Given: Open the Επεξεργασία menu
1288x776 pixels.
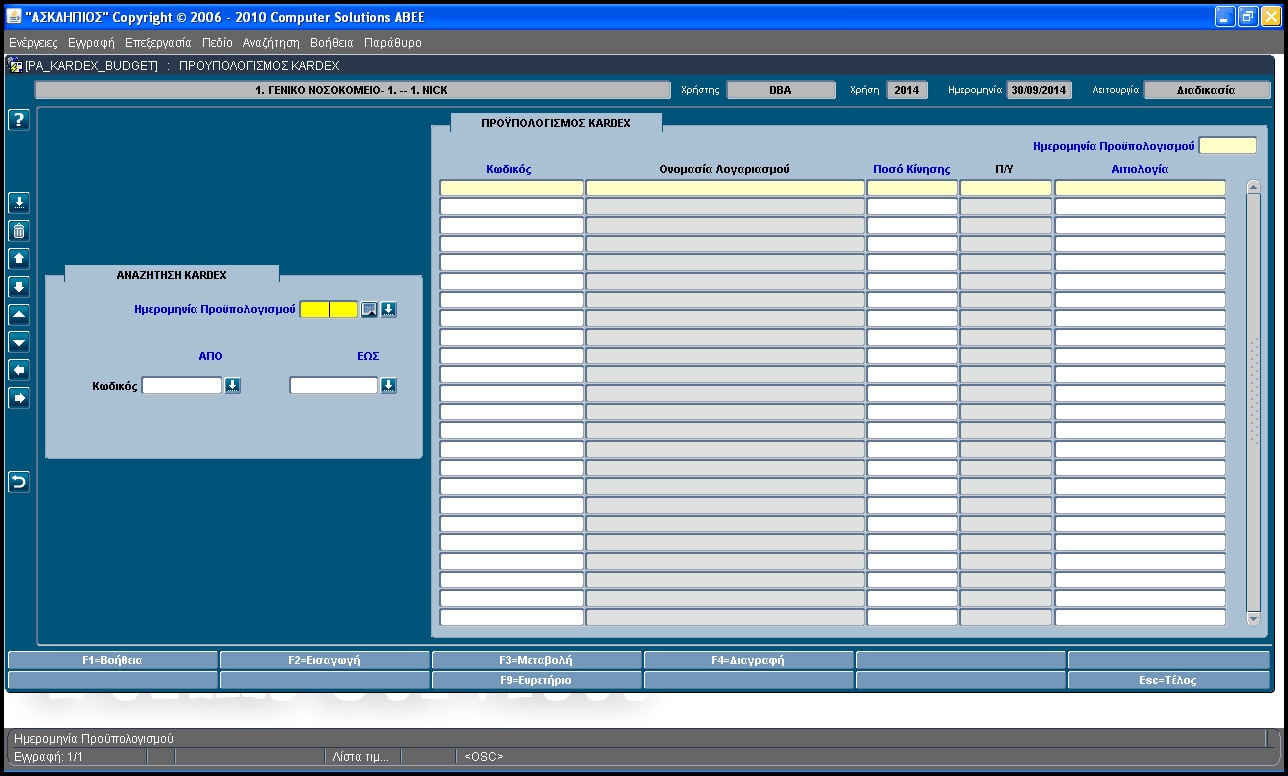Looking at the screenshot, I should click(158, 43).
